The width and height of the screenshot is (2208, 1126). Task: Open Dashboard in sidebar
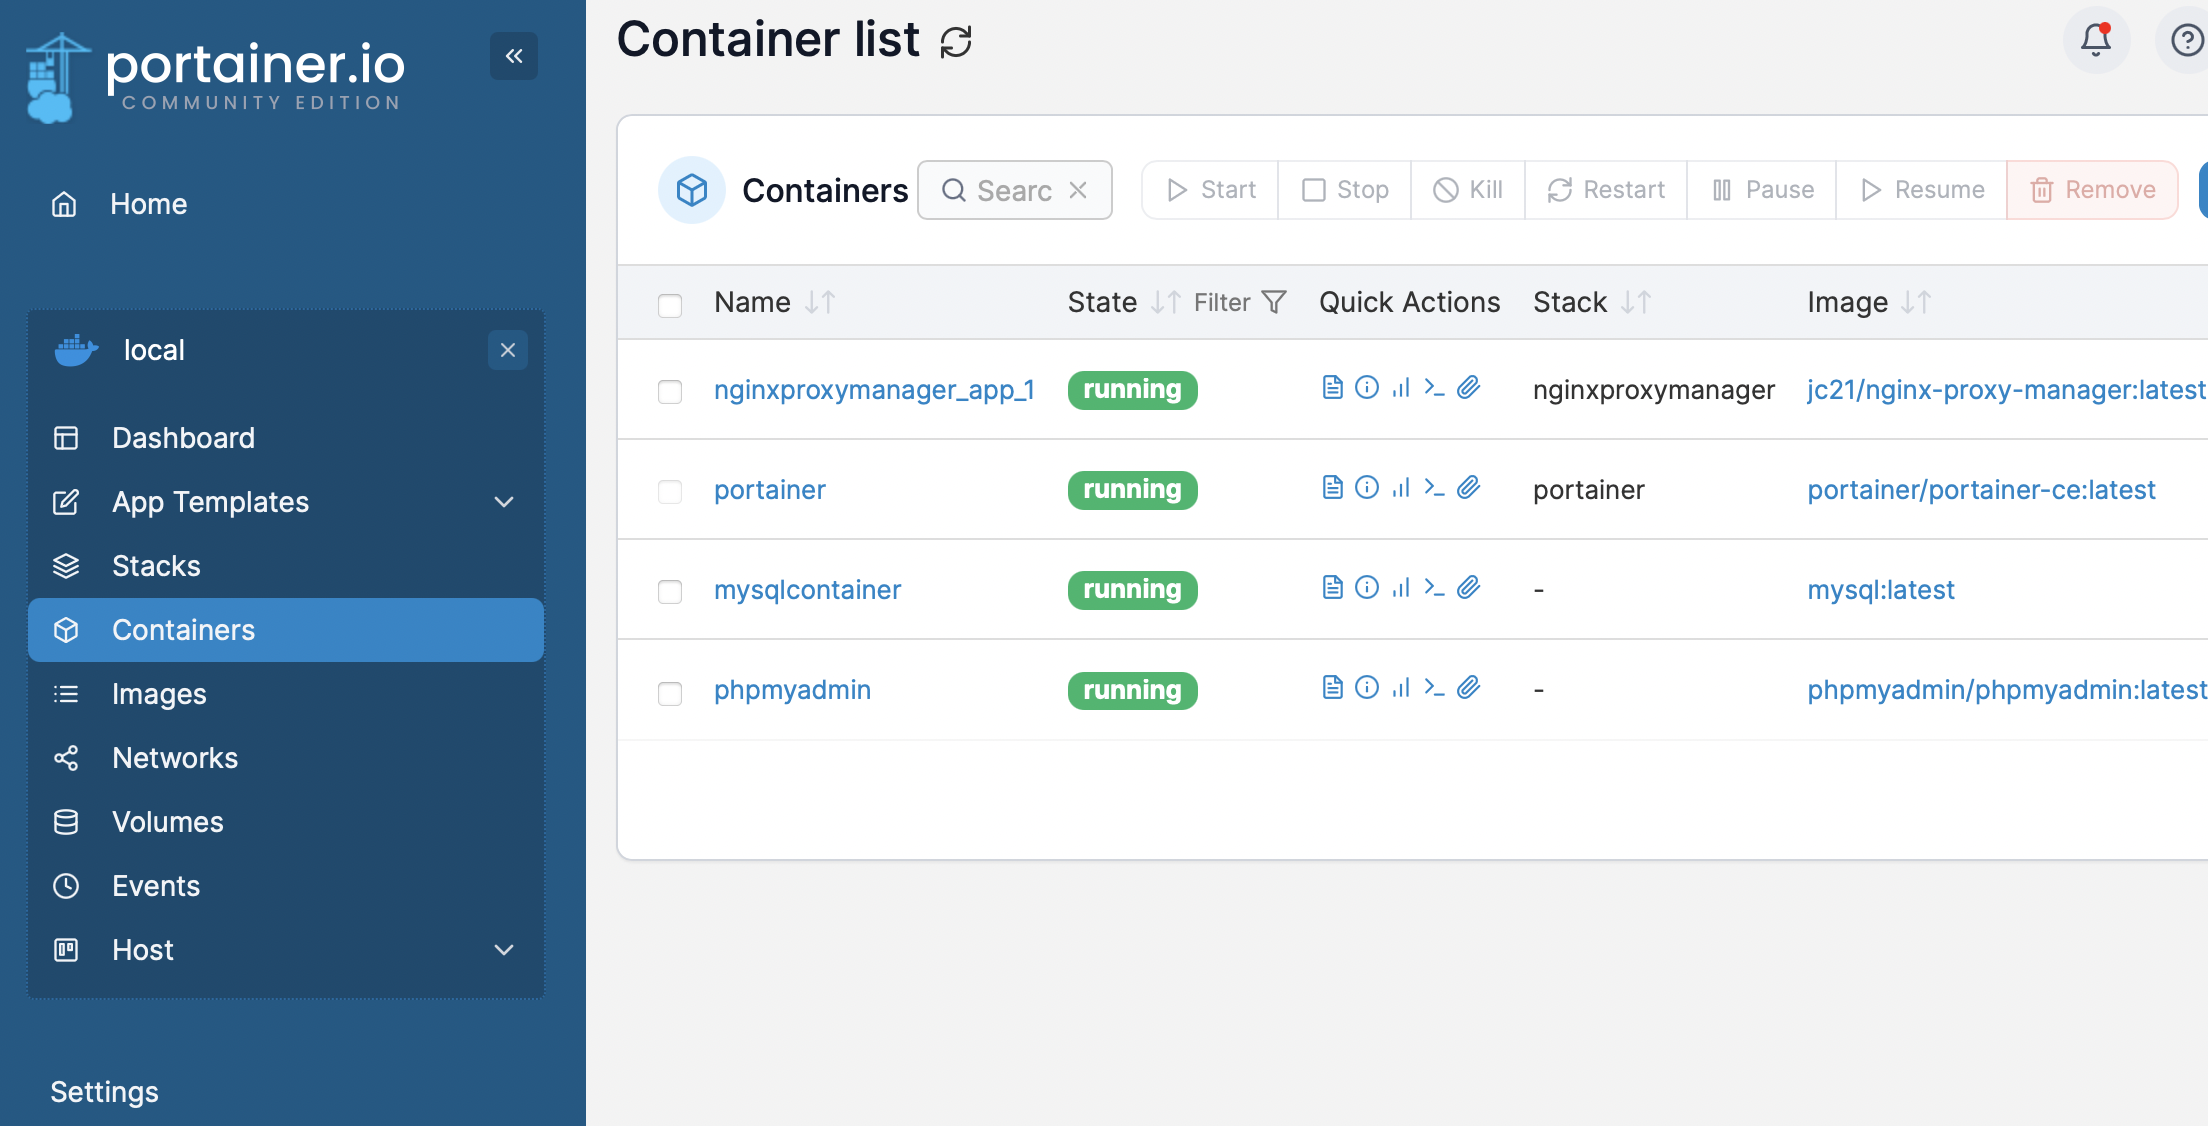click(x=285, y=438)
